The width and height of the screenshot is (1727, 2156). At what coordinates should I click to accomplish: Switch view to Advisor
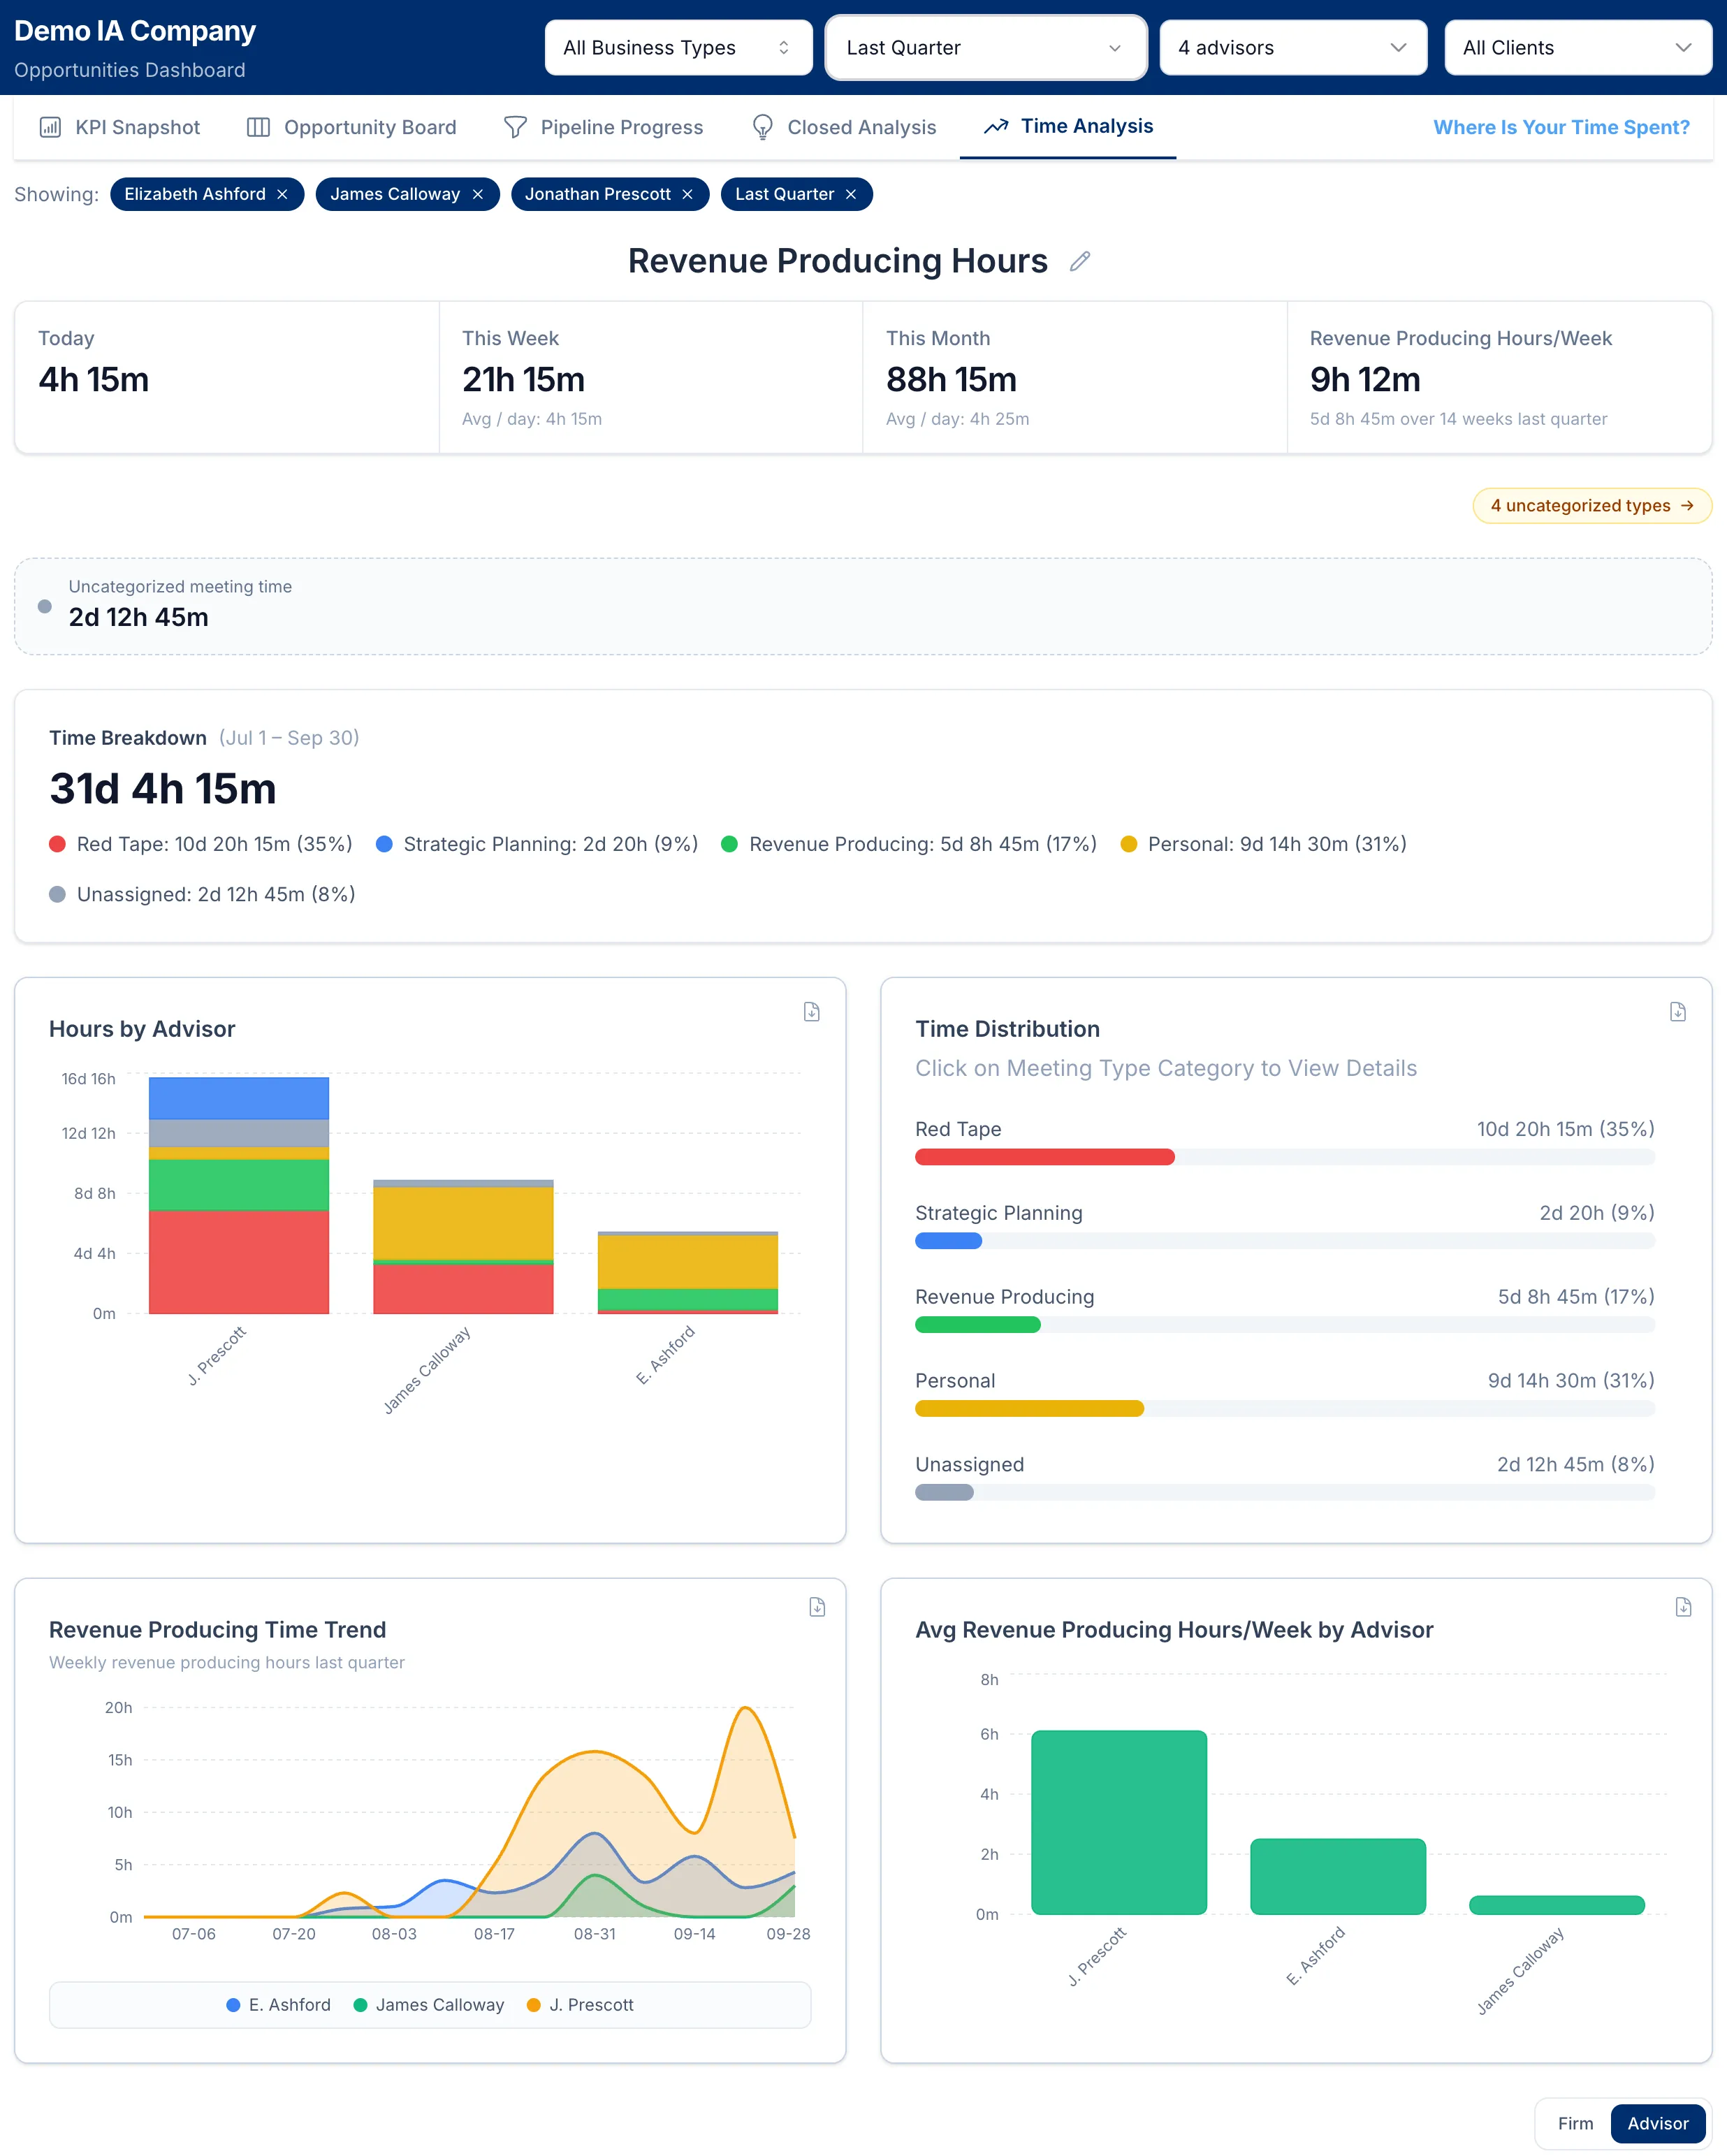tap(1657, 2123)
